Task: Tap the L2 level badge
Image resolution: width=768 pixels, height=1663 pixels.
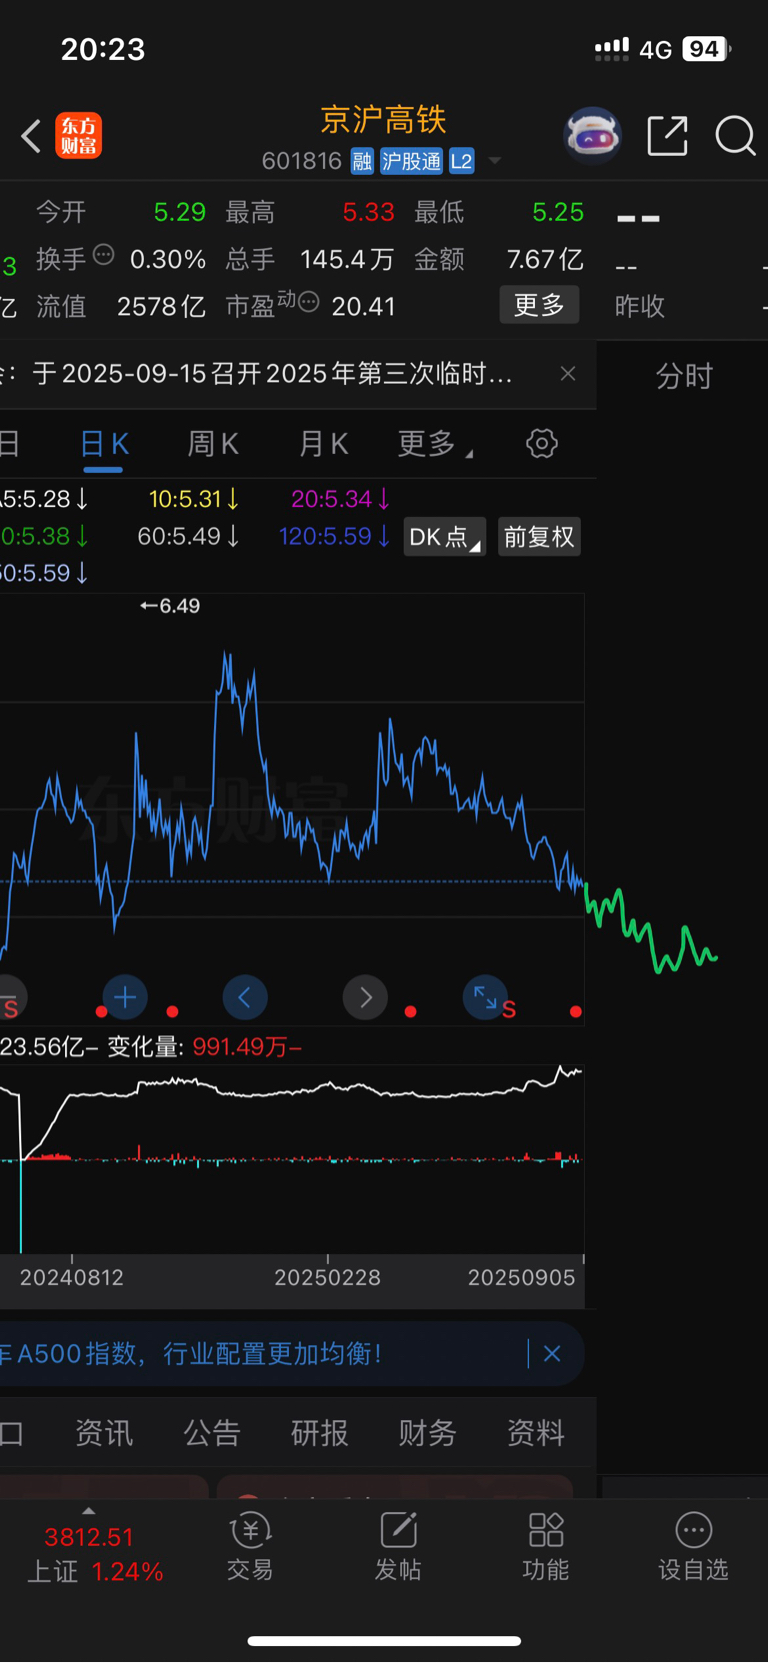Action: (x=461, y=161)
